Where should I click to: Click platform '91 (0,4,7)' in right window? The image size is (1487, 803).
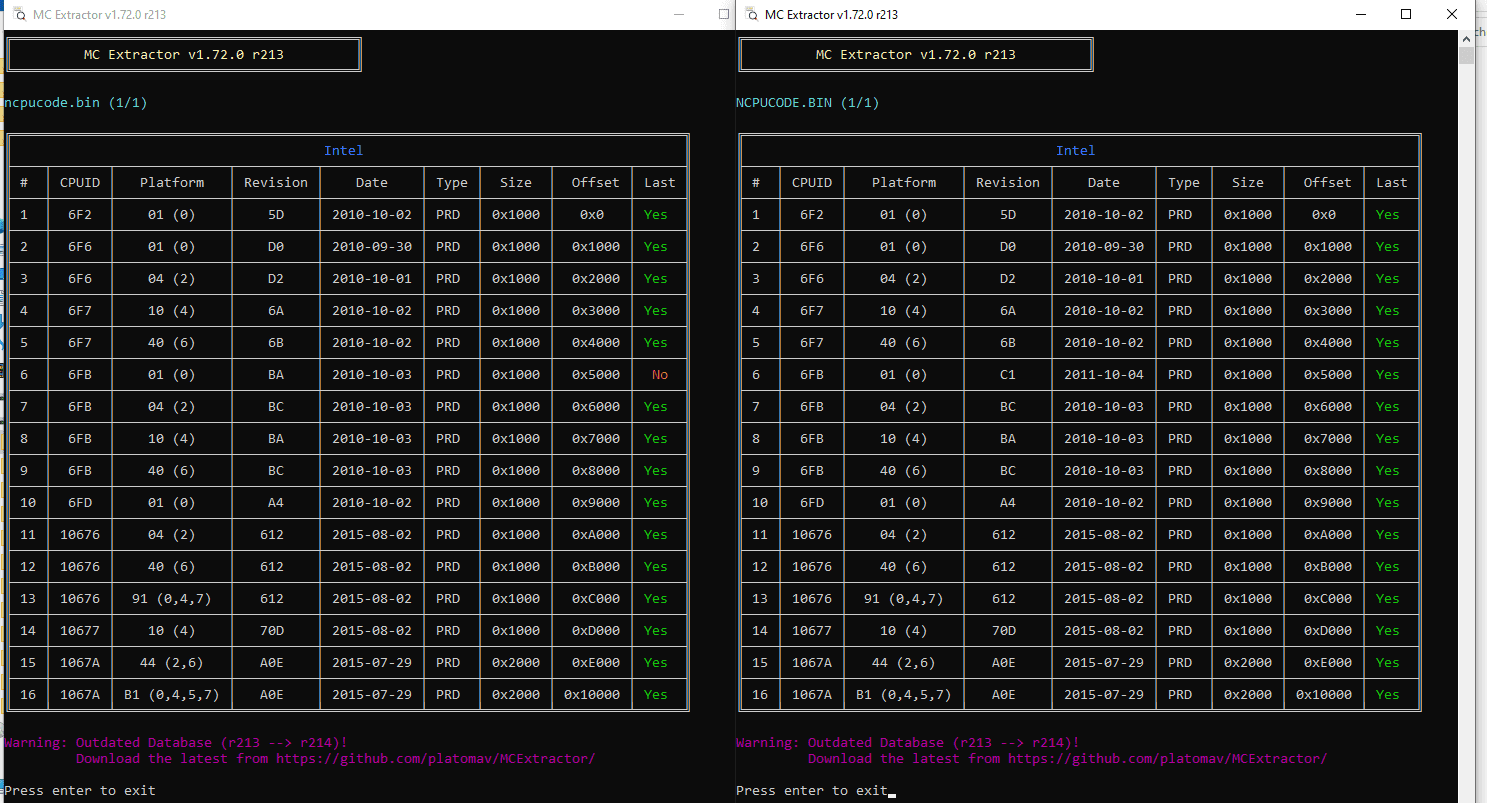(x=904, y=599)
